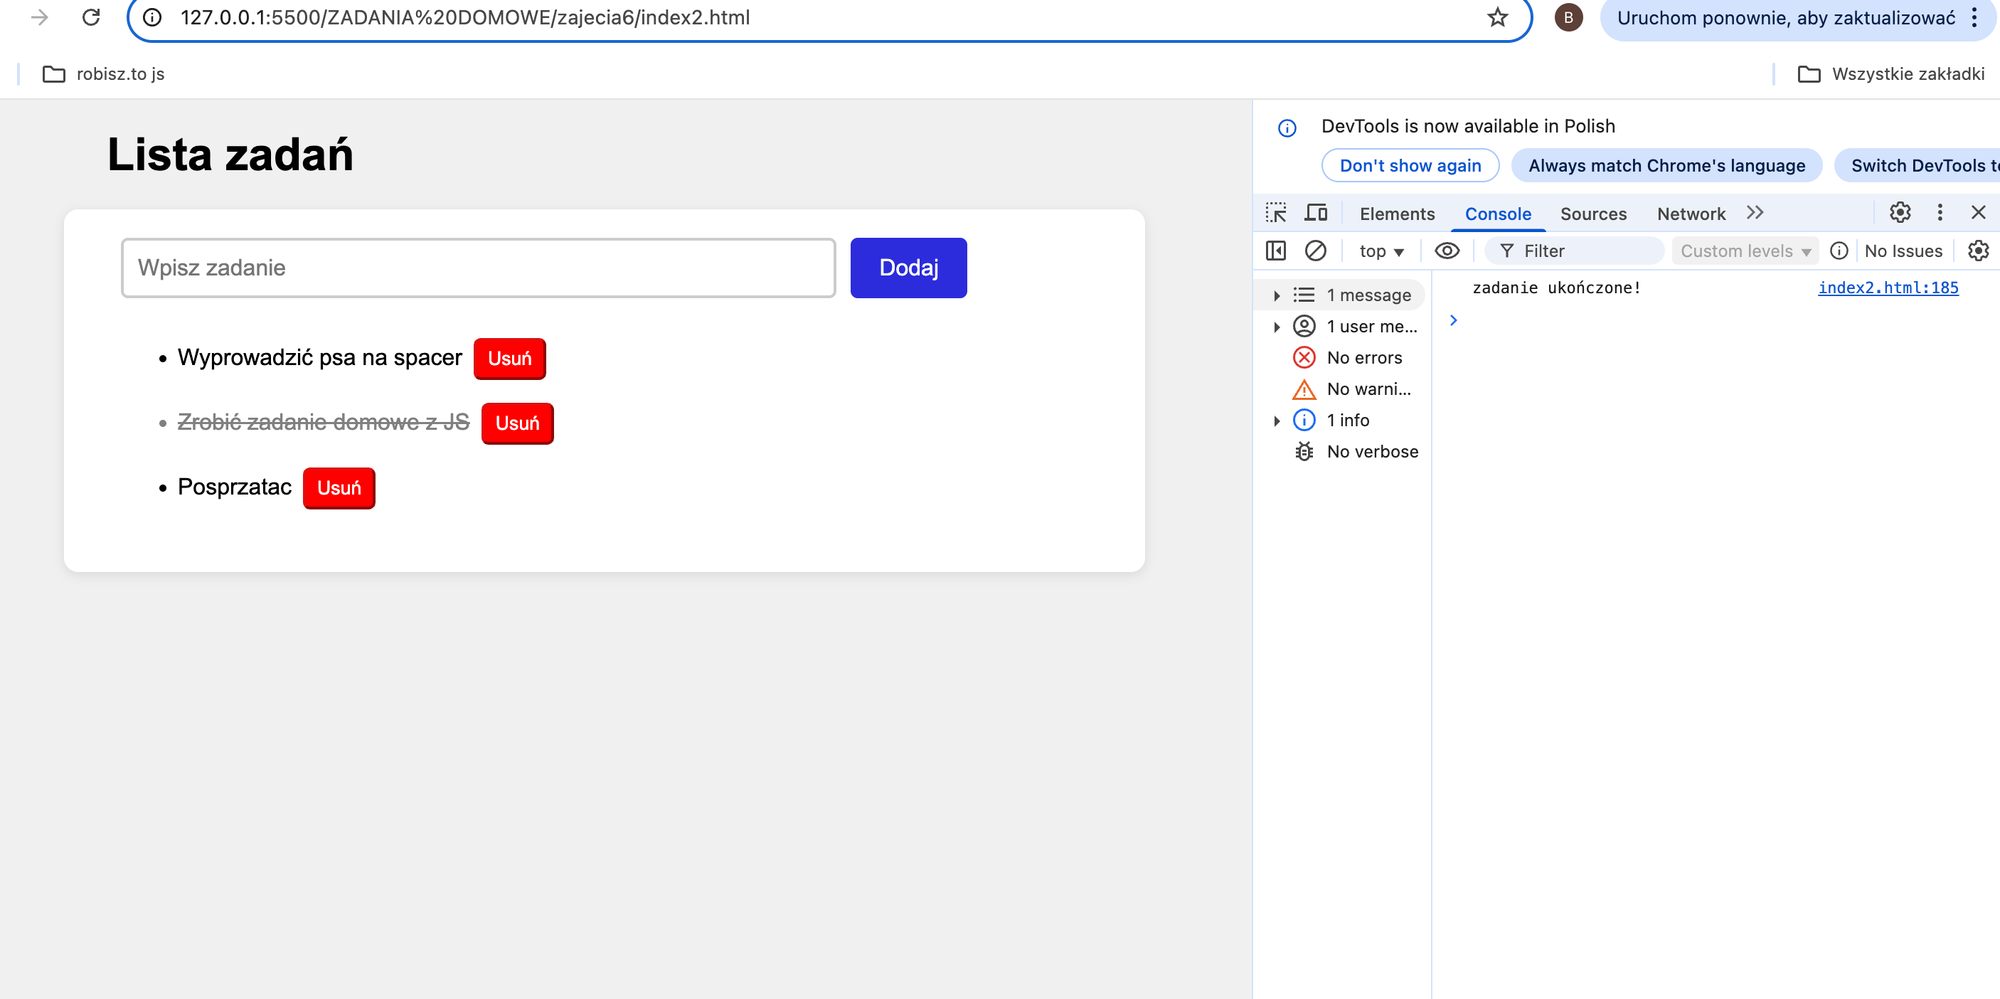The height and width of the screenshot is (999, 2000).
Task: Open the Custom levels dropdown
Action: coord(1745,251)
